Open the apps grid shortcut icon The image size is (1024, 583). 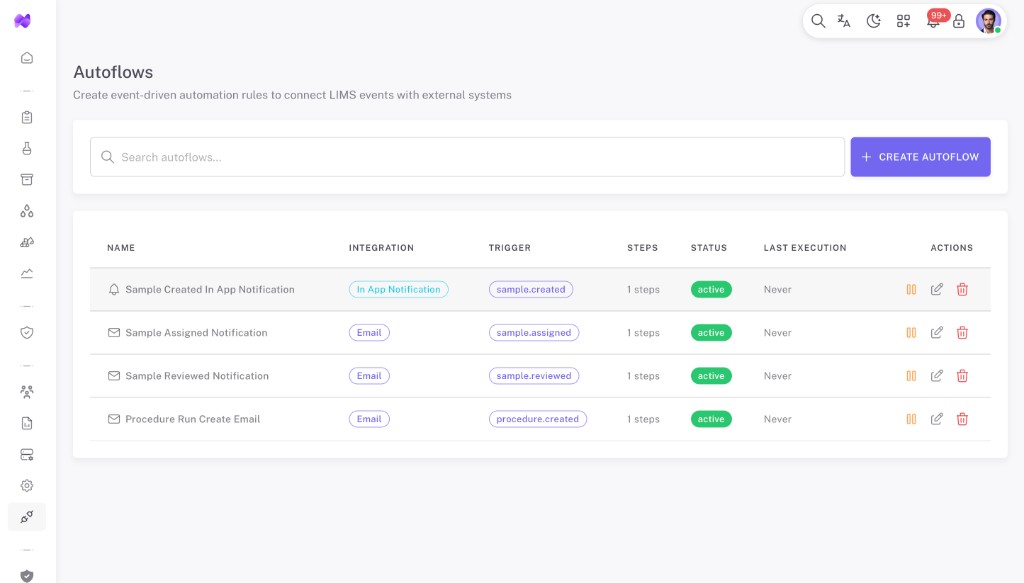coord(903,21)
